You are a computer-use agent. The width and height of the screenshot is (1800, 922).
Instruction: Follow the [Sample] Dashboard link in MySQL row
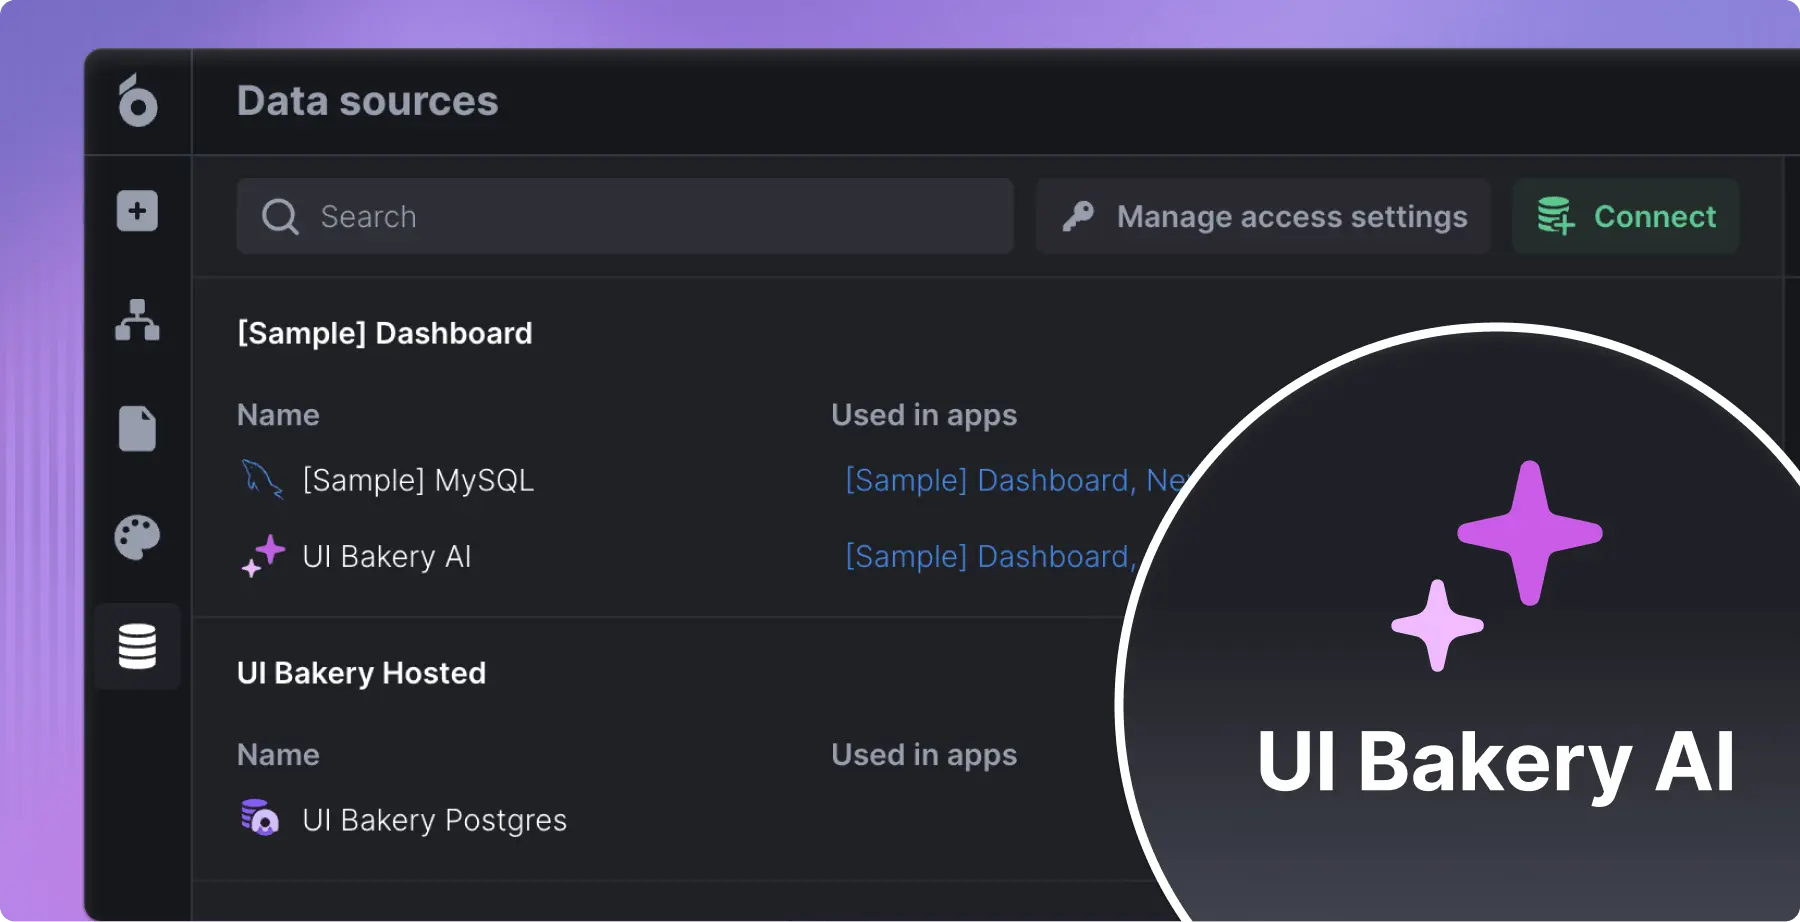(987, 480)
